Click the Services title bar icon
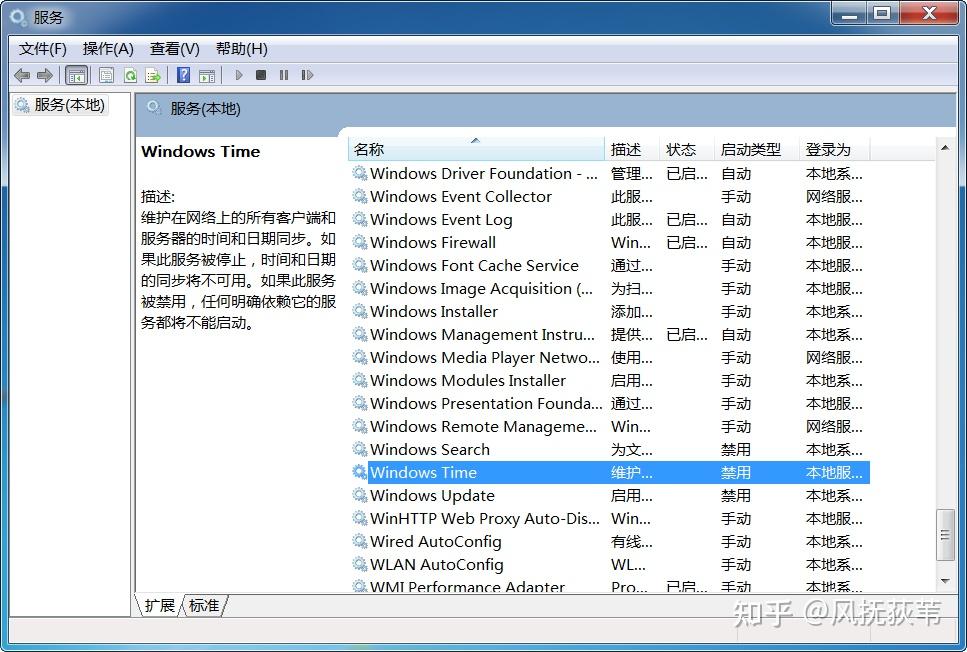The image size is (967, 652). pos(19,17)
